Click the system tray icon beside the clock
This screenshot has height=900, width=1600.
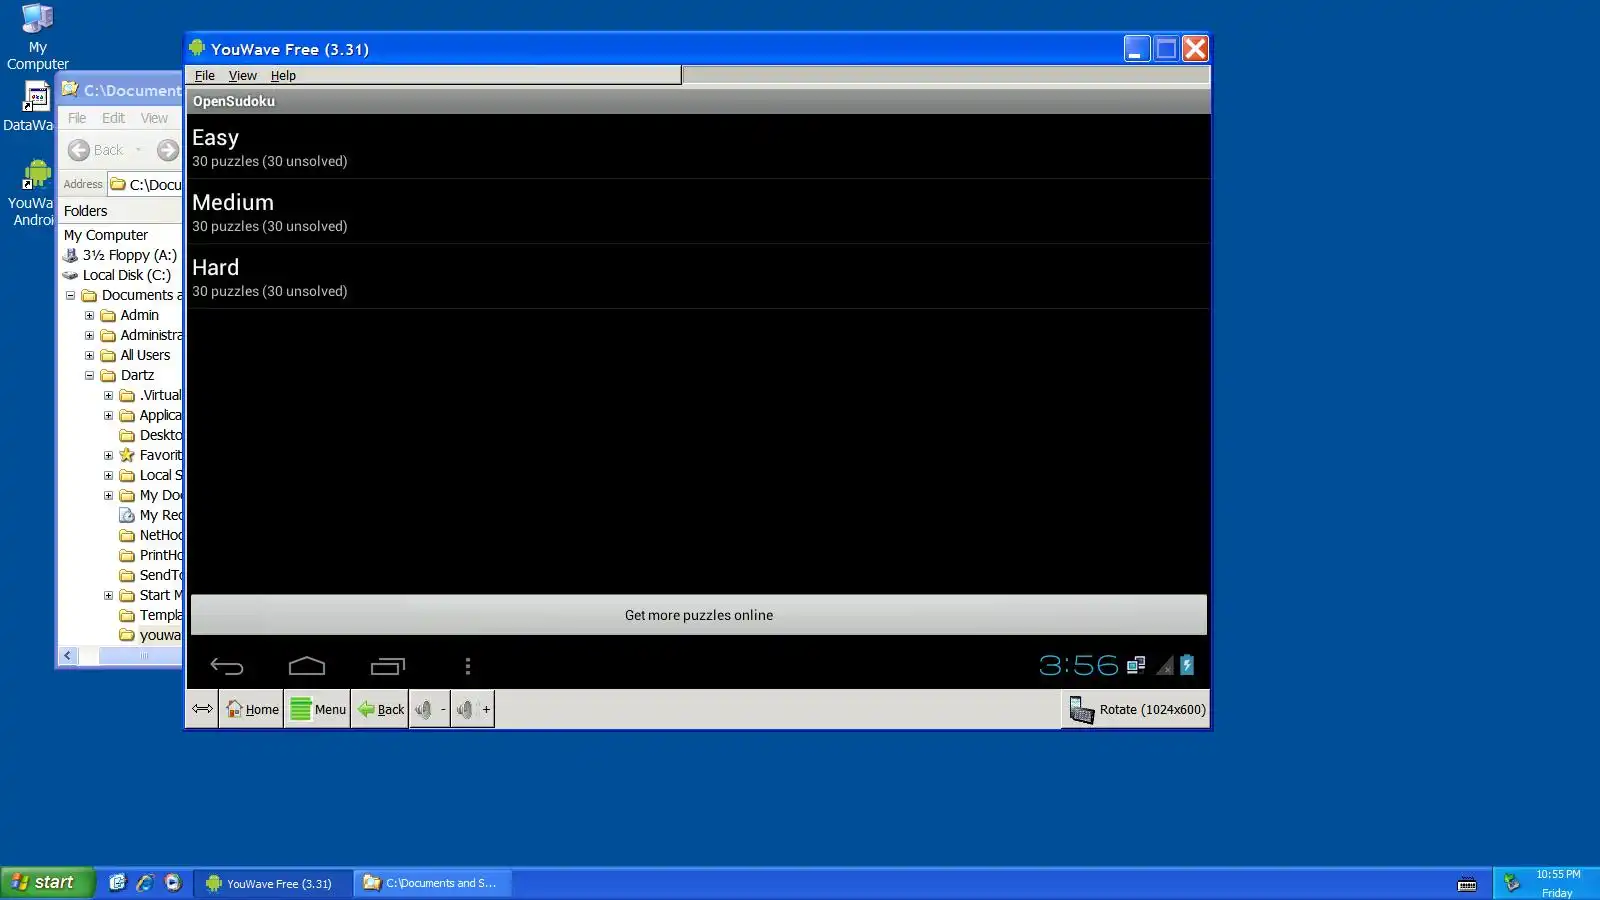1512,882
